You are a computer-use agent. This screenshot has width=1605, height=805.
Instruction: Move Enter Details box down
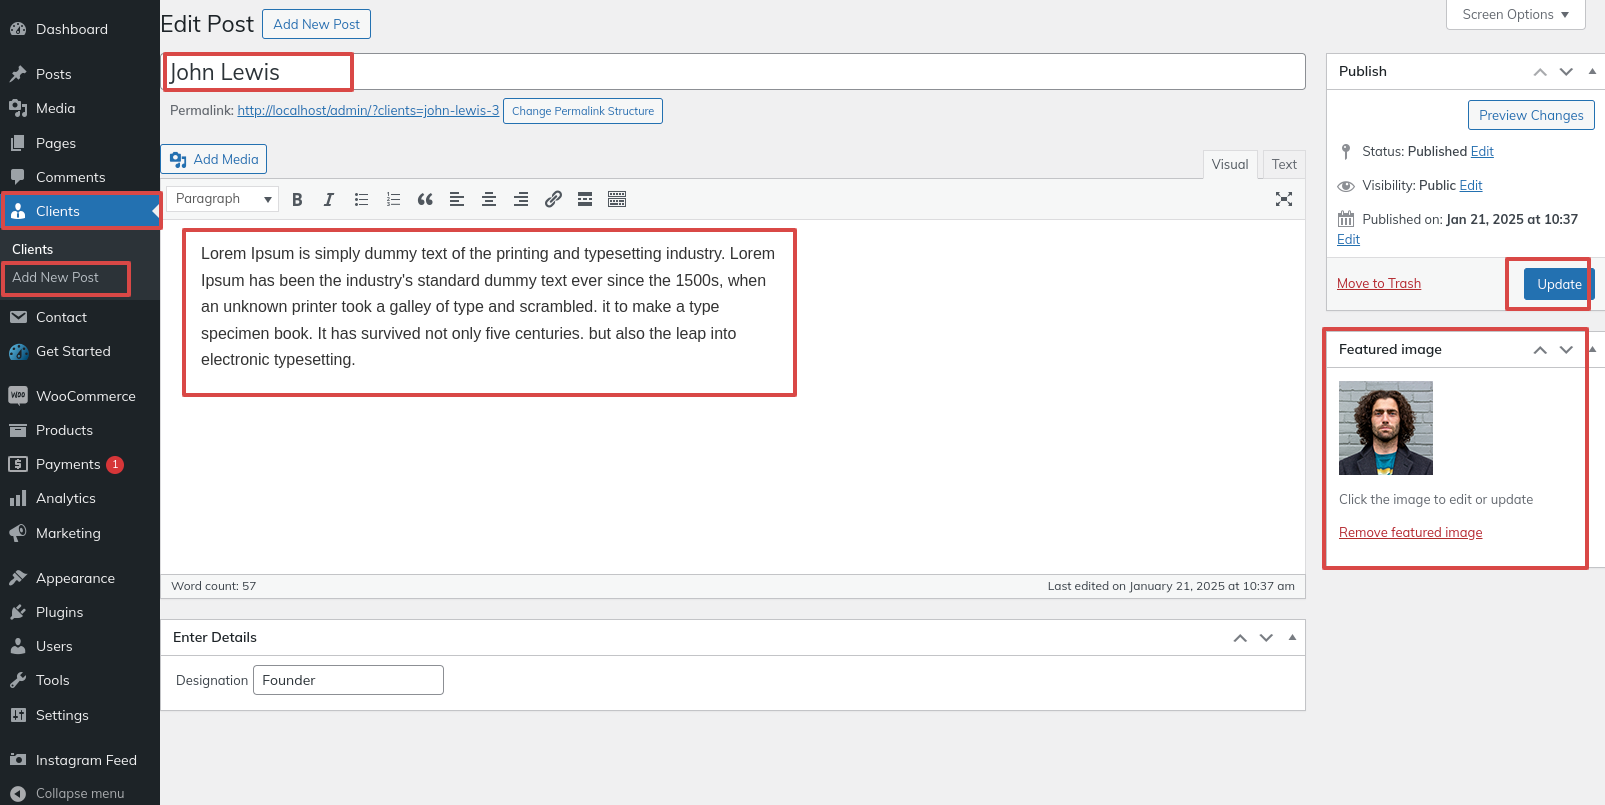point(1266,638)
